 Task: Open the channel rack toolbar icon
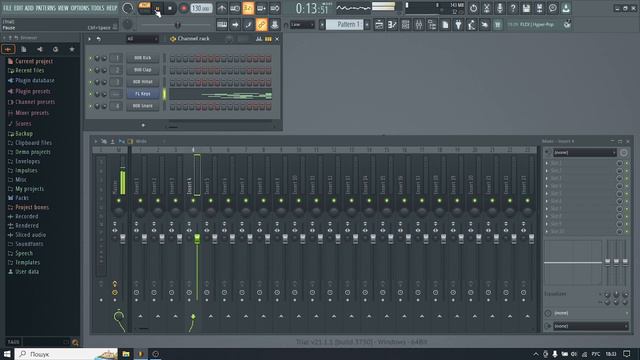click(405, 25)
